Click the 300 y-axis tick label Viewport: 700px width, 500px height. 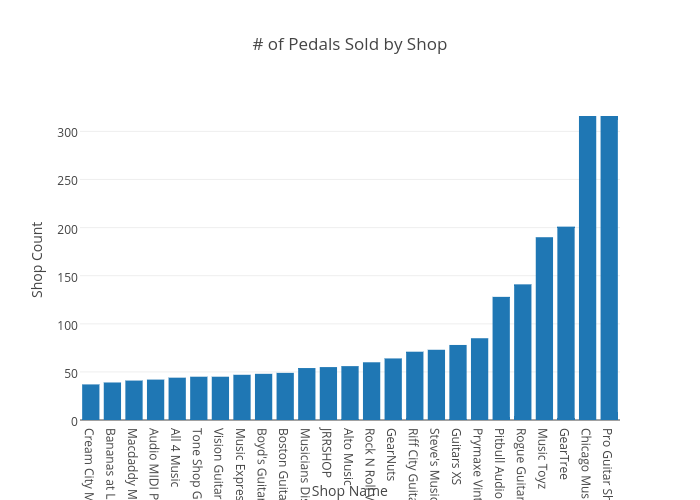pyautogui.click(x=67, y=132)
